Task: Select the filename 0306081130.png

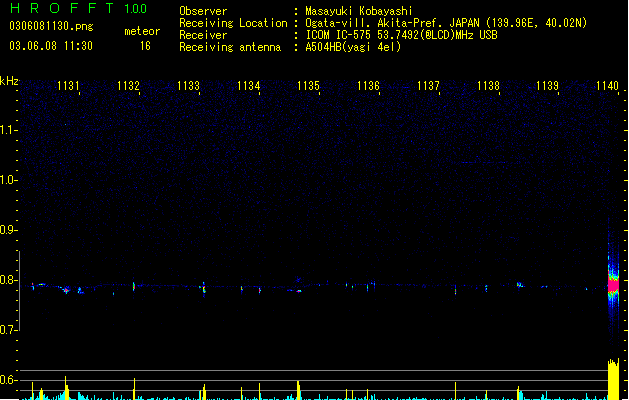Action: click(51, 26)
